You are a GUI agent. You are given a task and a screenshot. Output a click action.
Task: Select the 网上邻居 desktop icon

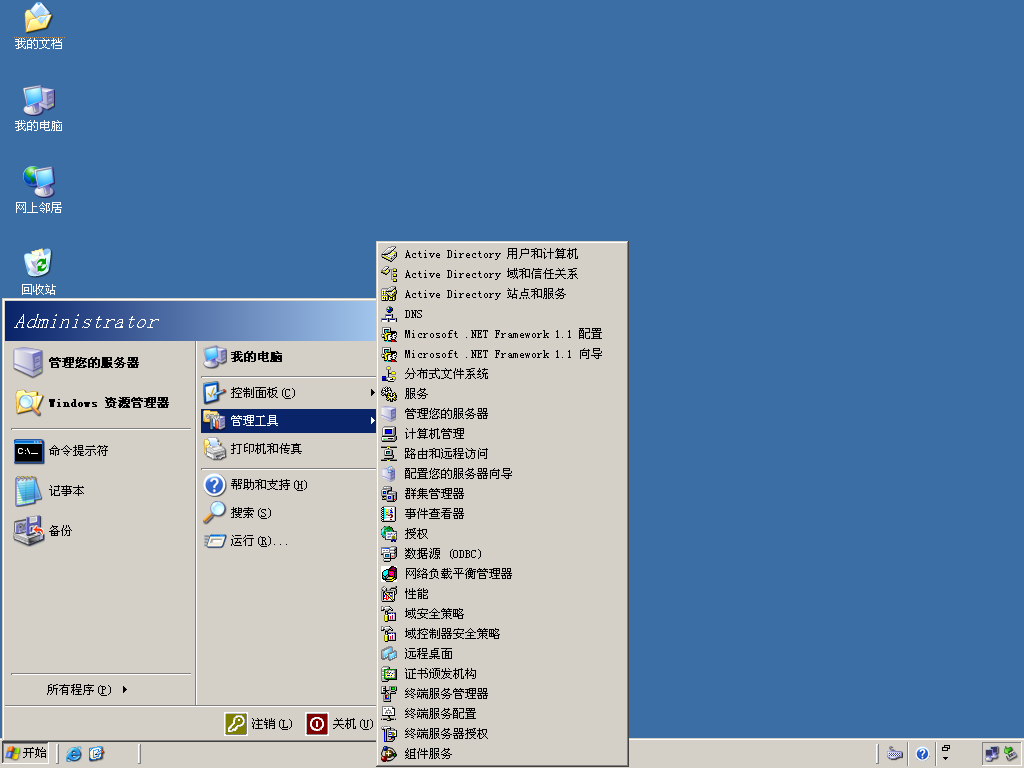tap(39, 190)
